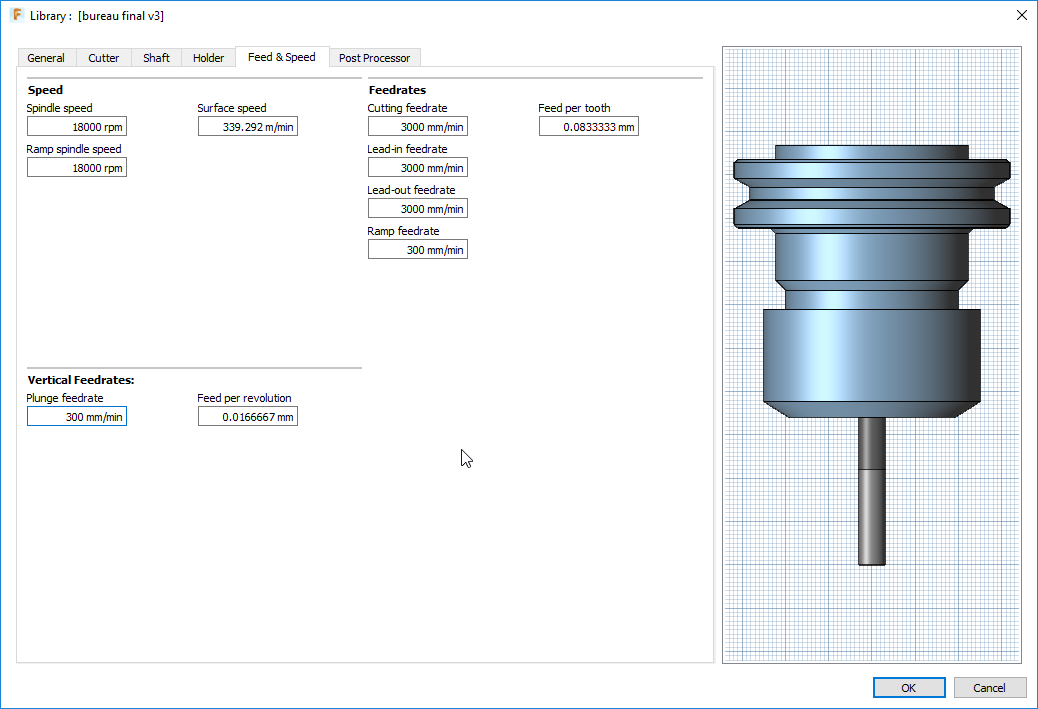Click the Ramp feedrate label
This screenshot has height=709, width=1038.
click(403, 231)
